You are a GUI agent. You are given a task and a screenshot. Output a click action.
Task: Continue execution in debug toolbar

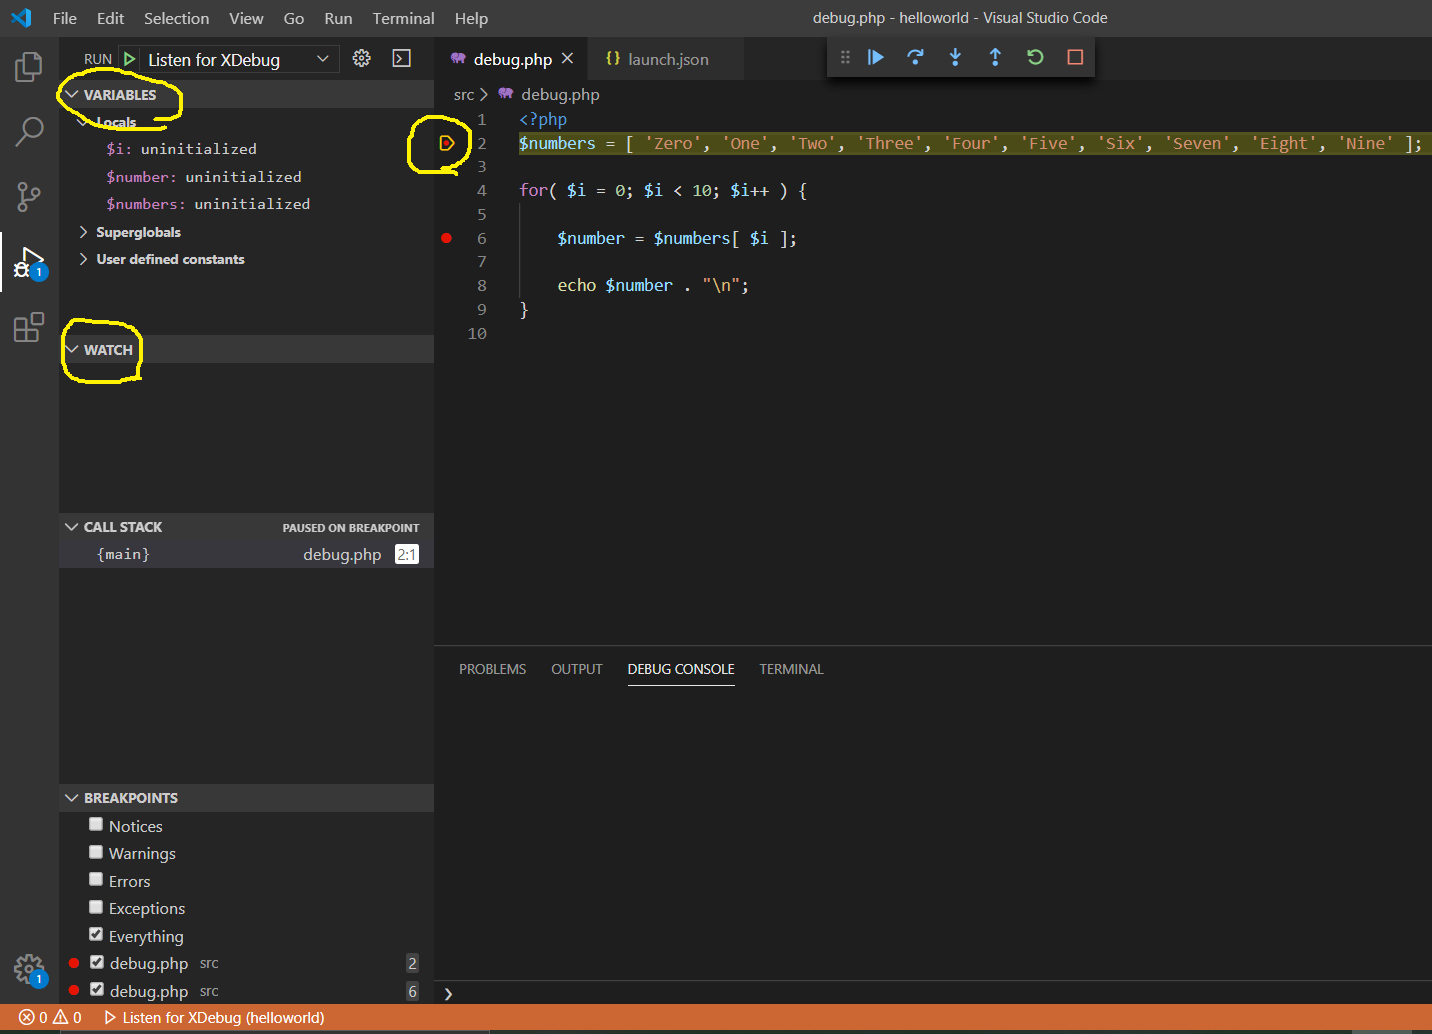click(875, 57)
